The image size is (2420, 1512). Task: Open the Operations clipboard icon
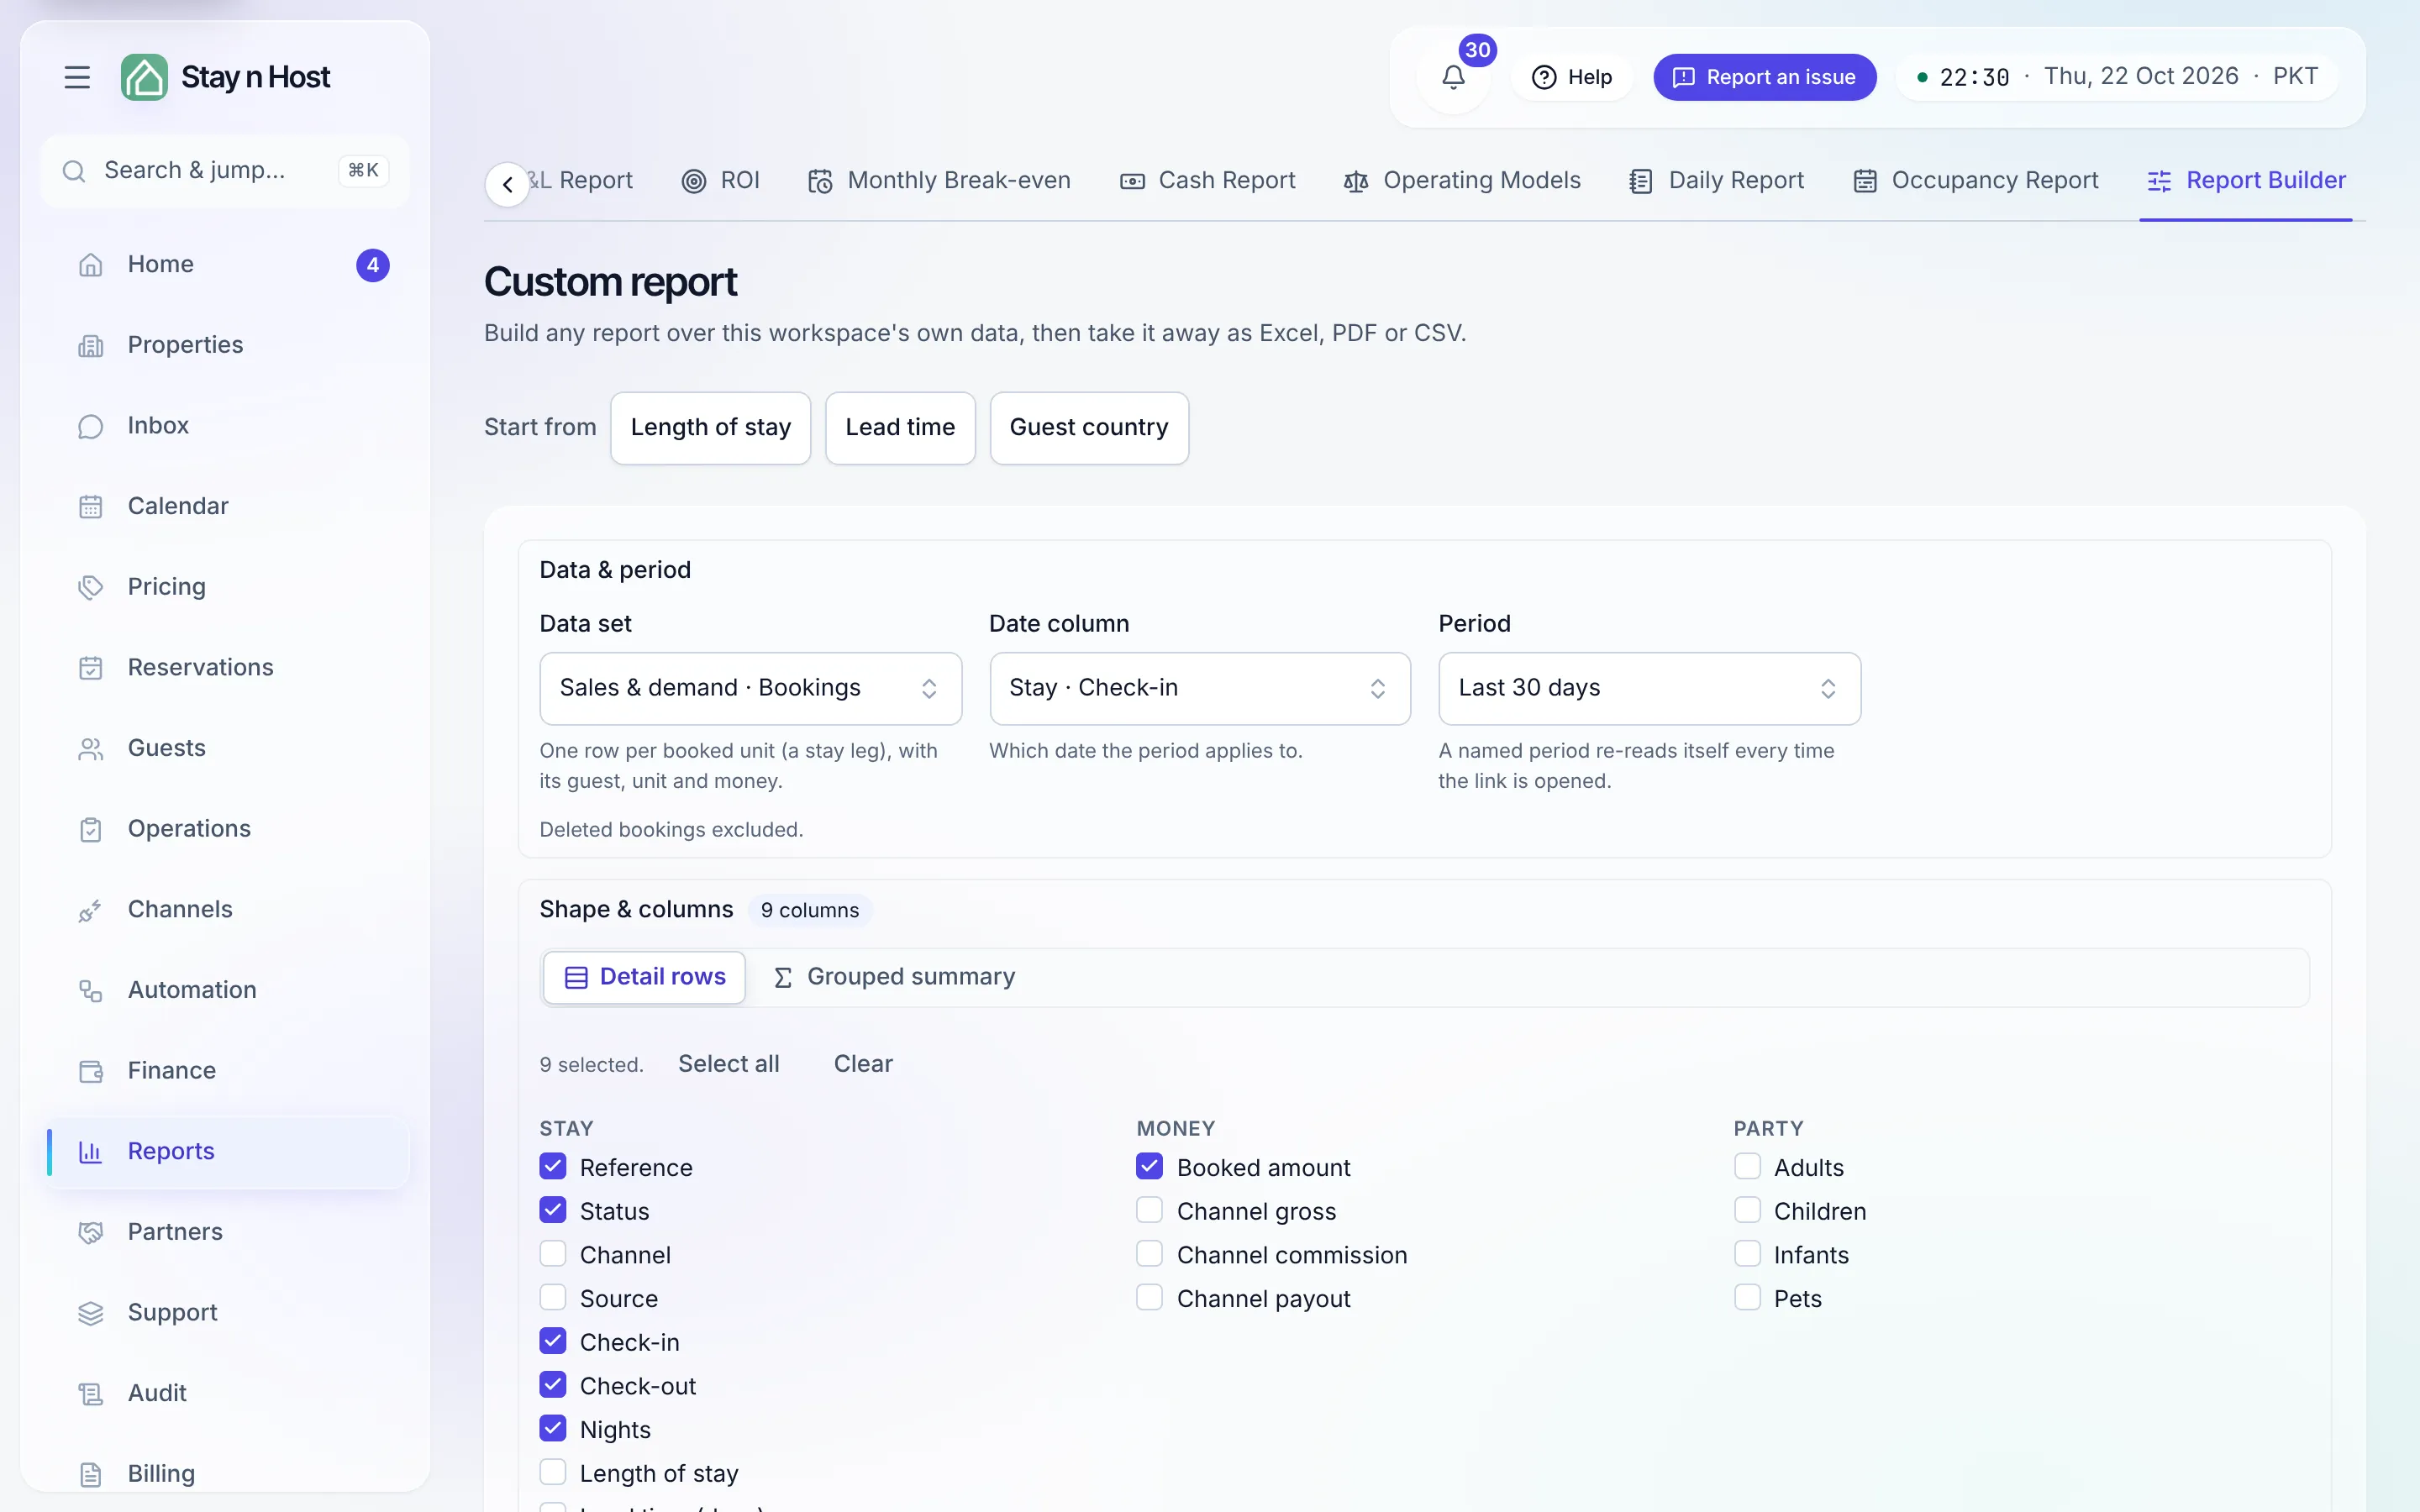(x=91, y=830)
